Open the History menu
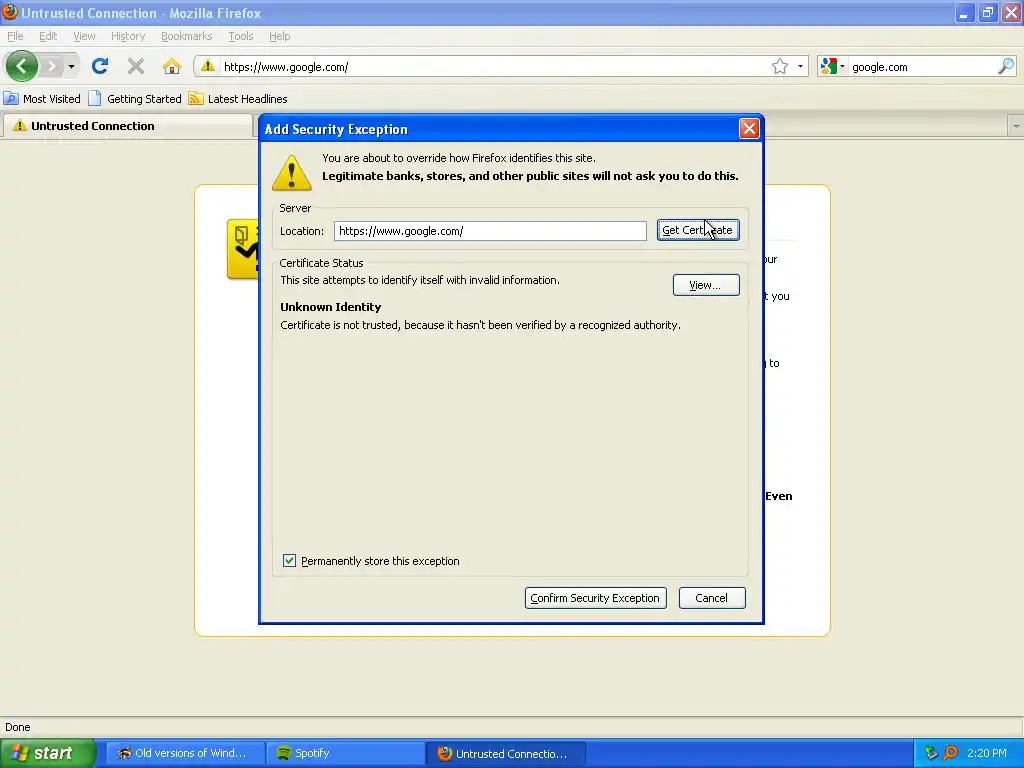 (128, 36)
